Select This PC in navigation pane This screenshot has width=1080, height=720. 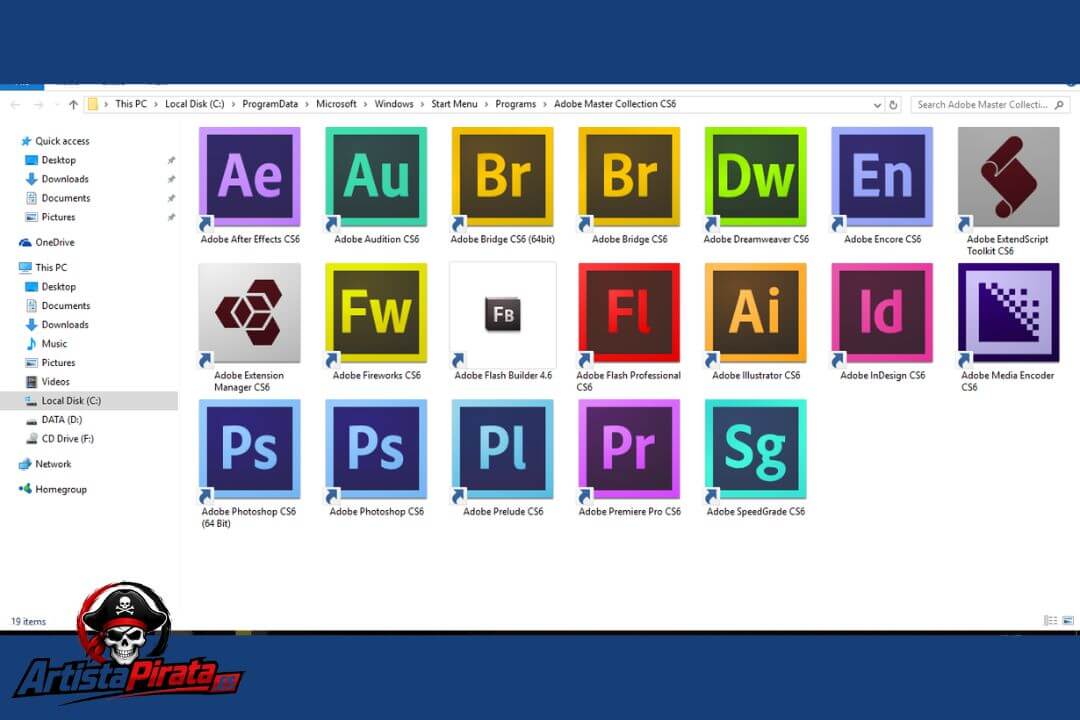pyautogui.click(x=51, y=267)
